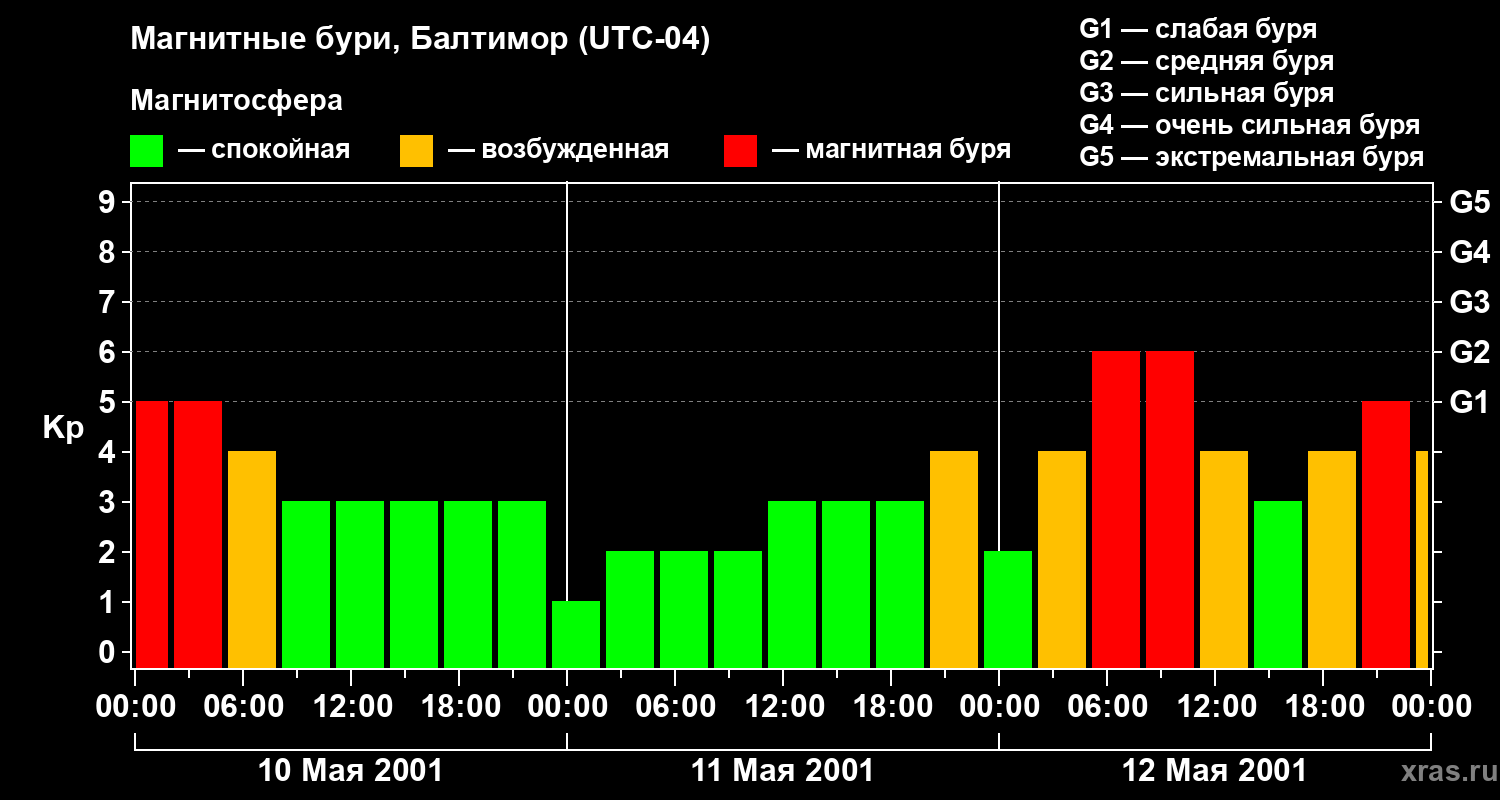
Task: Click the 'G4 — очень сильная буря' legend line
Action: pos(1250,125)
